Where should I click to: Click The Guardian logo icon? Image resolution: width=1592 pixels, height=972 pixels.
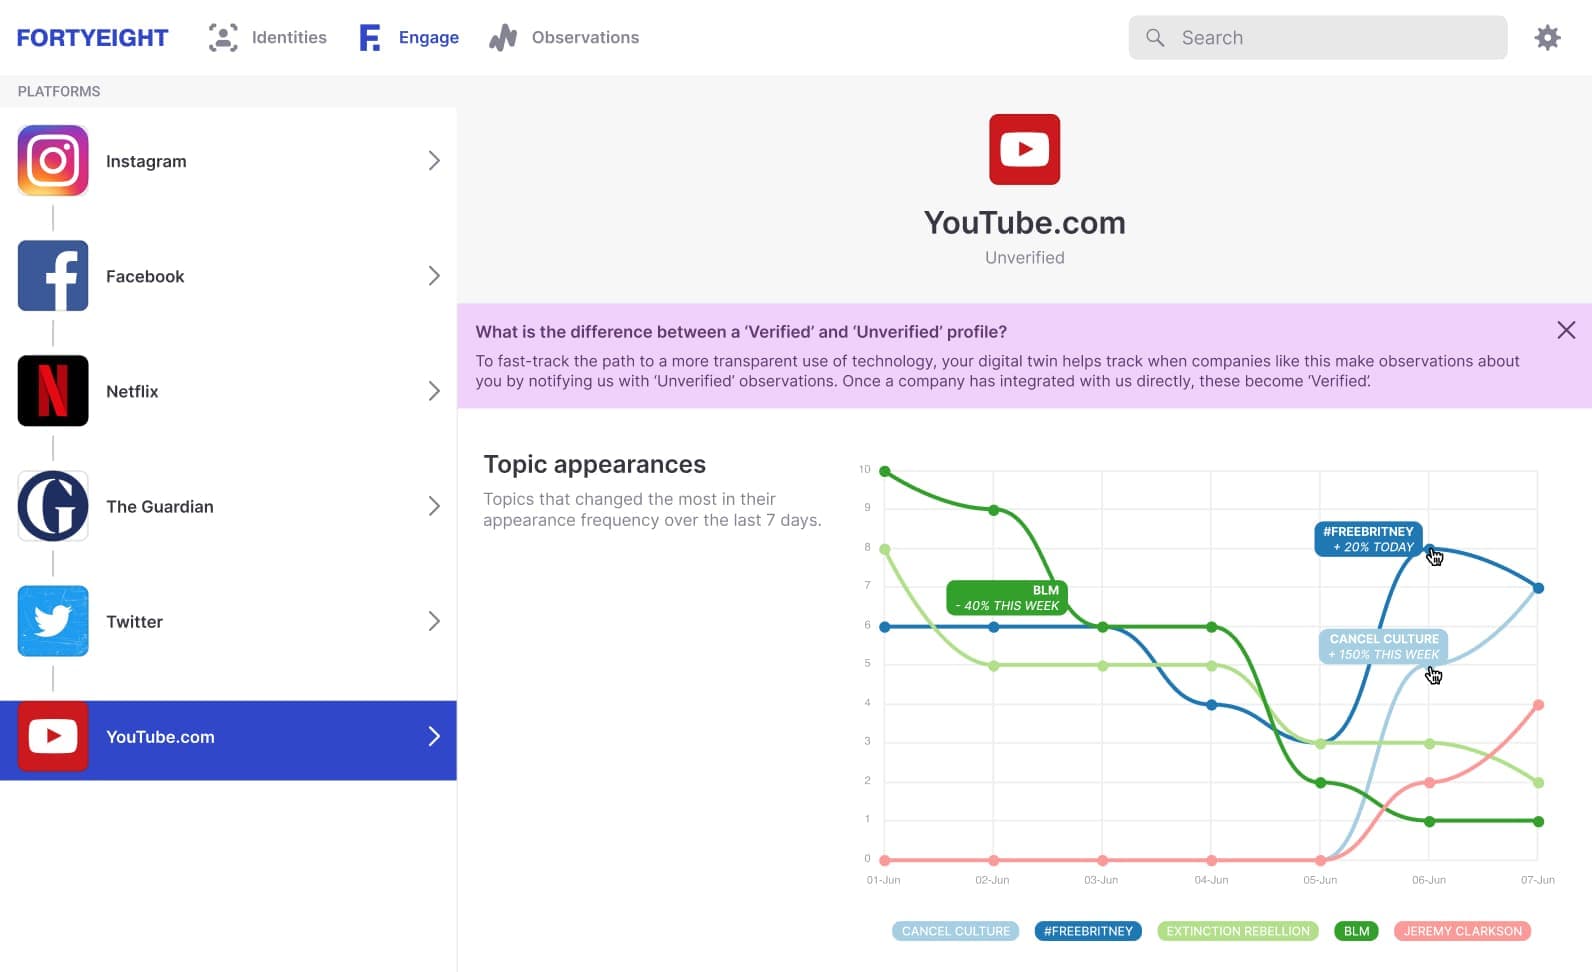(x=53, y=506)
